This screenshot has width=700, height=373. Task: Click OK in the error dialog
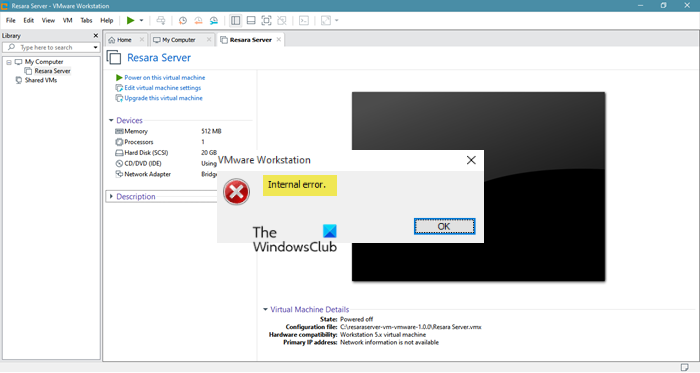coord(444,227)
